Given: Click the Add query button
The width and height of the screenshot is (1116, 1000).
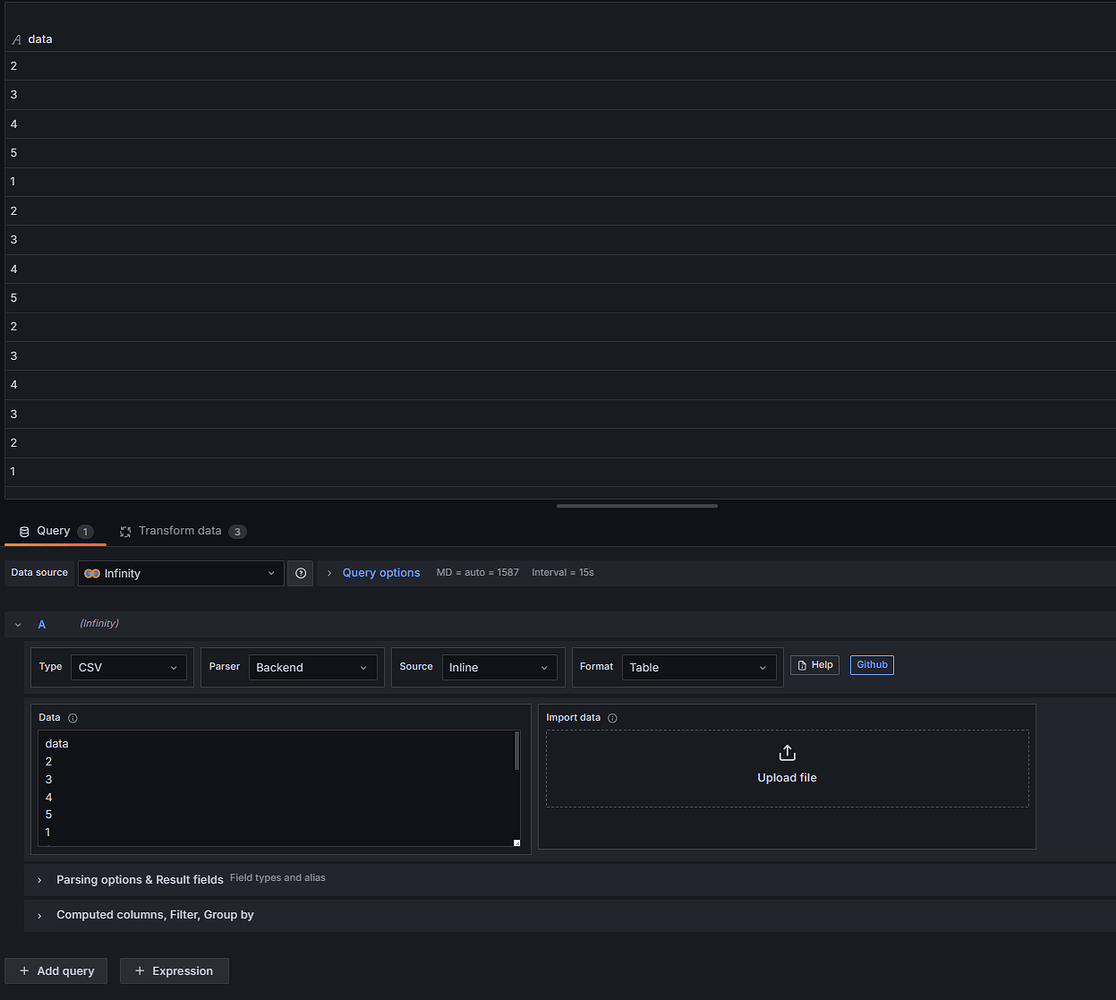Looking at the screenshot, I should (x=56, y=970).
